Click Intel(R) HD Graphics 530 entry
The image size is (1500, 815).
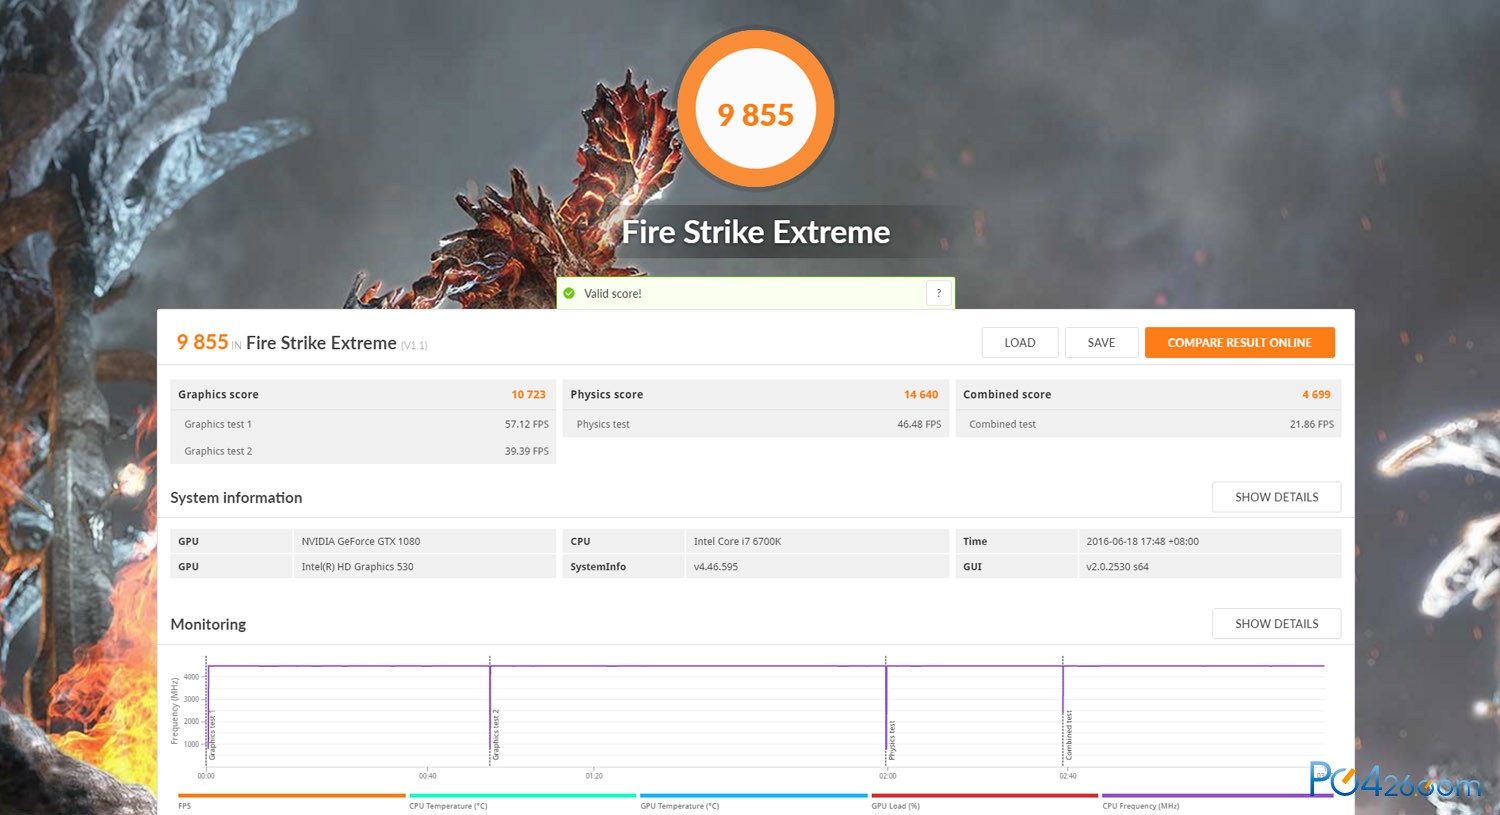click(357, 566)
